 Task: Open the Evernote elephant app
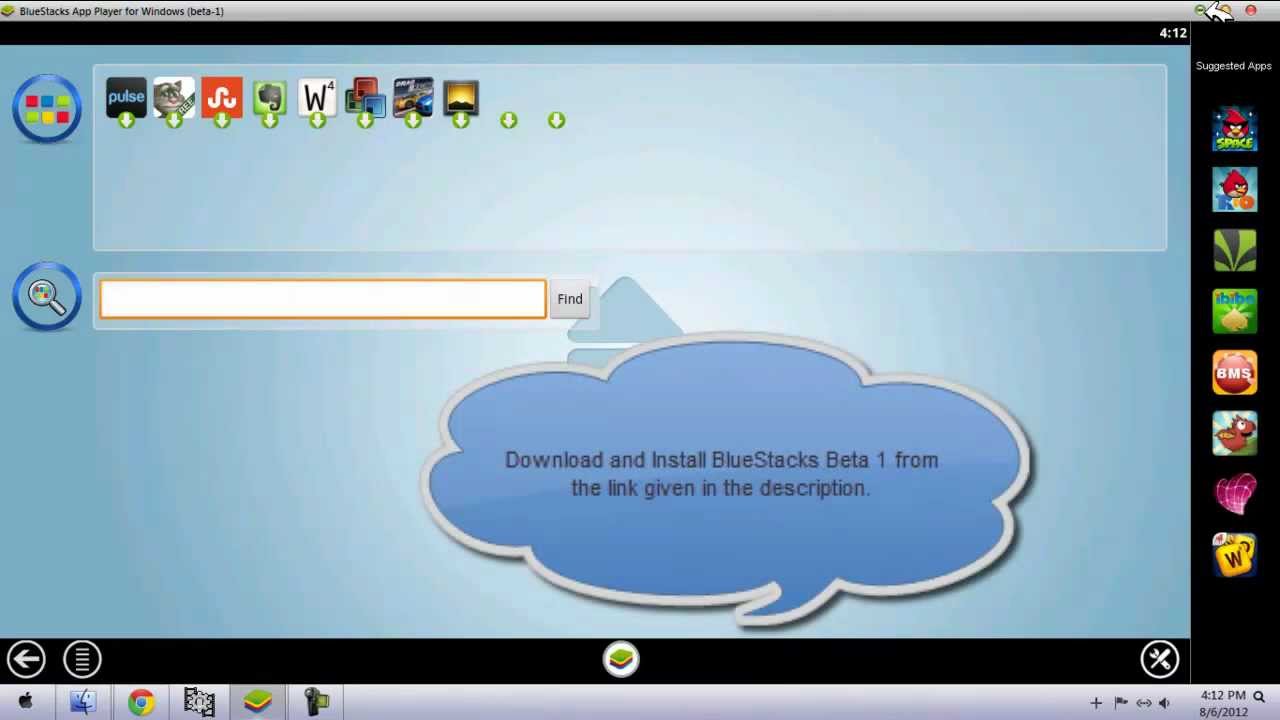[270, 97]
